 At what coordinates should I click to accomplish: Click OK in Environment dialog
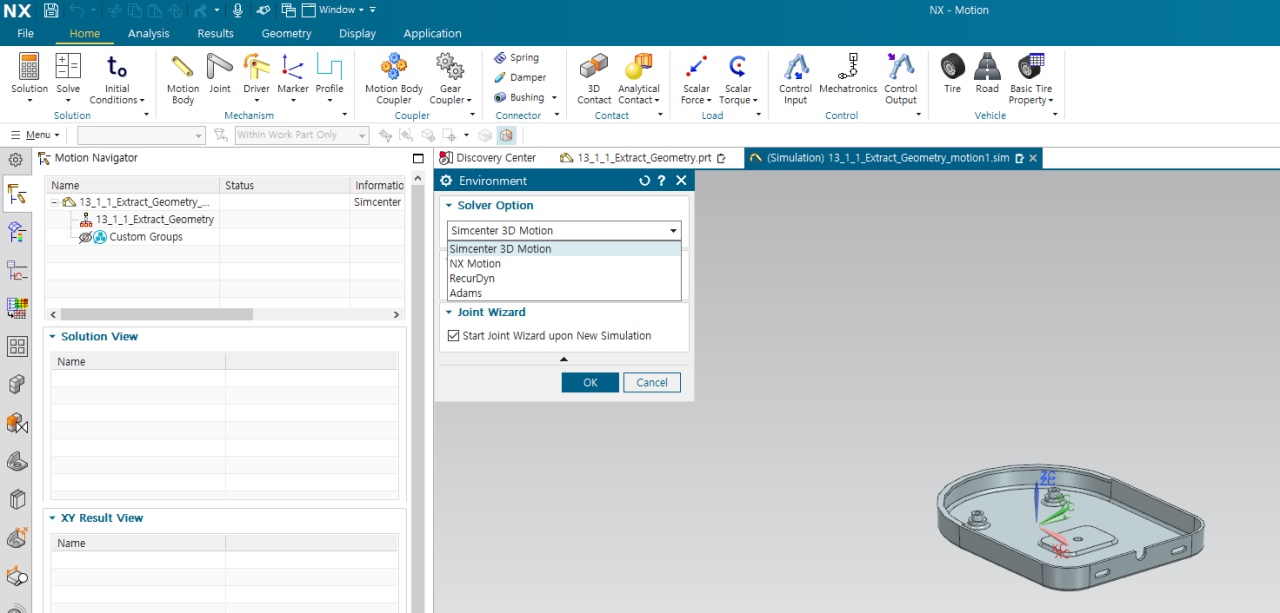click(590, 382)
